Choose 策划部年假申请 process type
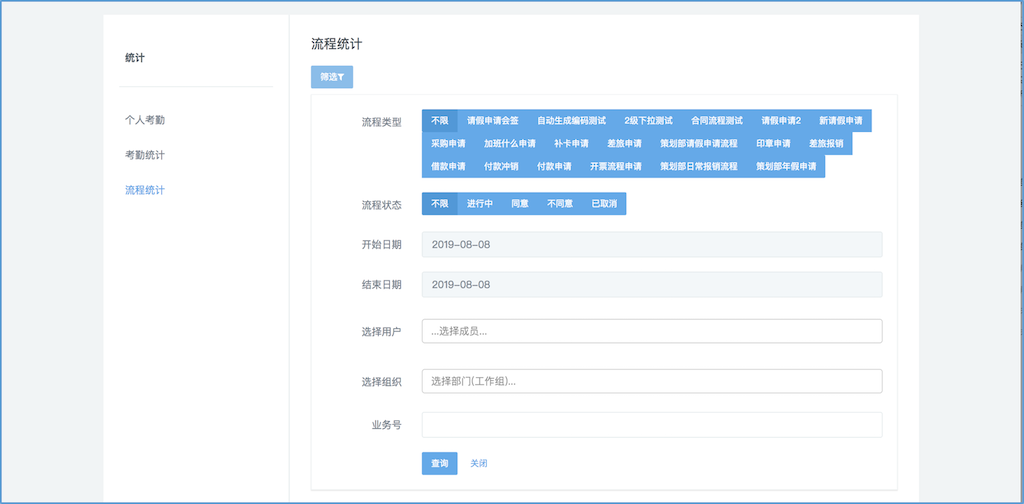 coord(786,166)
